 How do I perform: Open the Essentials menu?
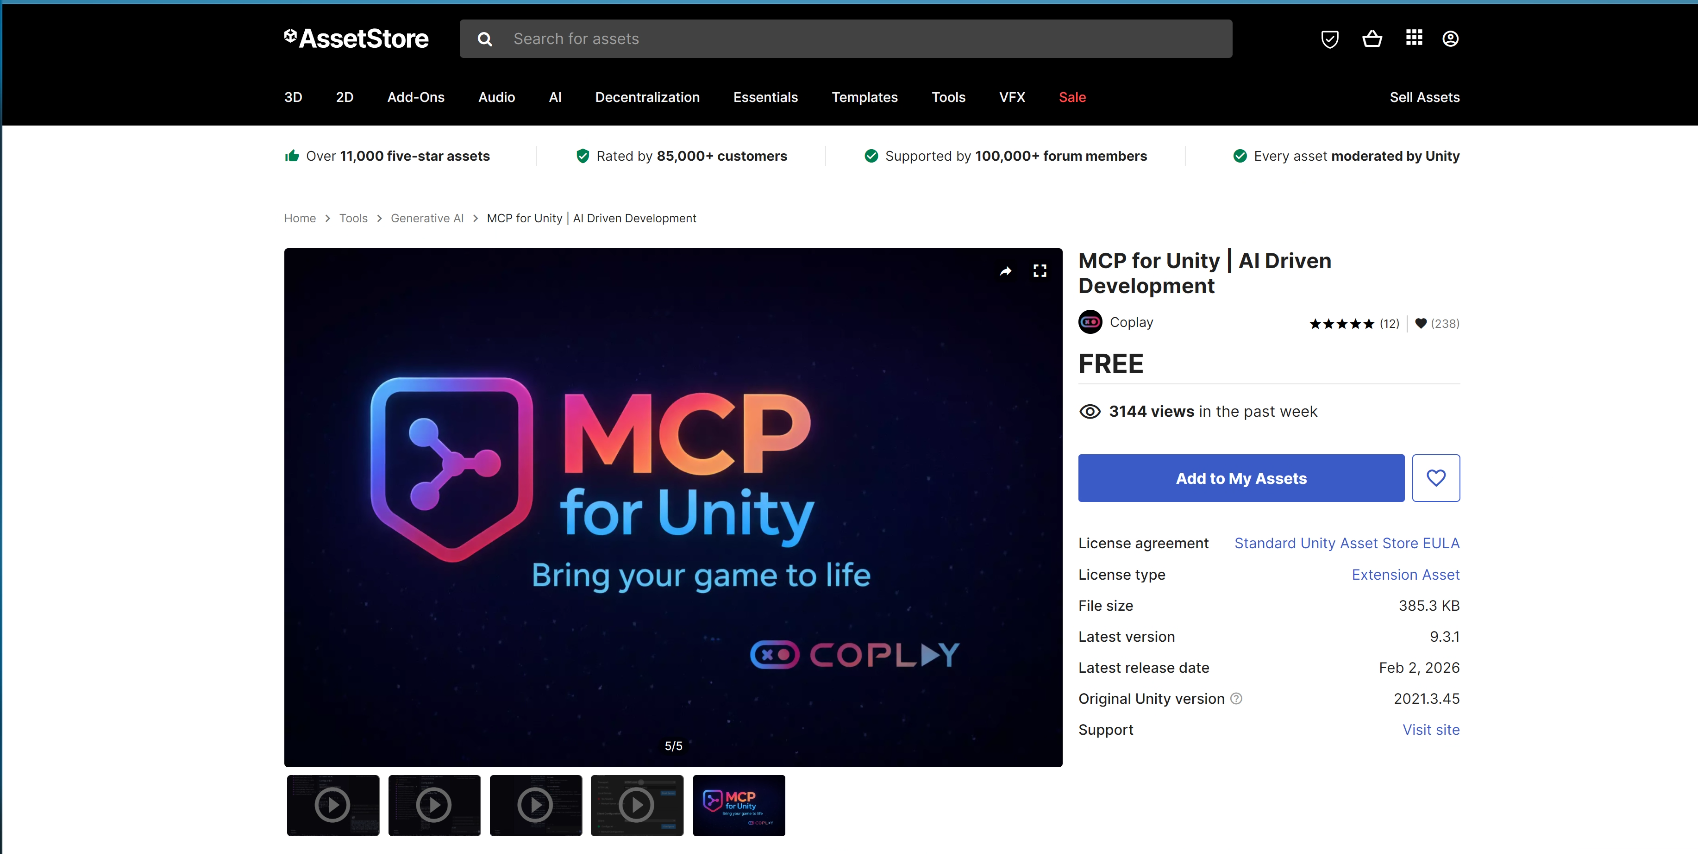[765, 97]
